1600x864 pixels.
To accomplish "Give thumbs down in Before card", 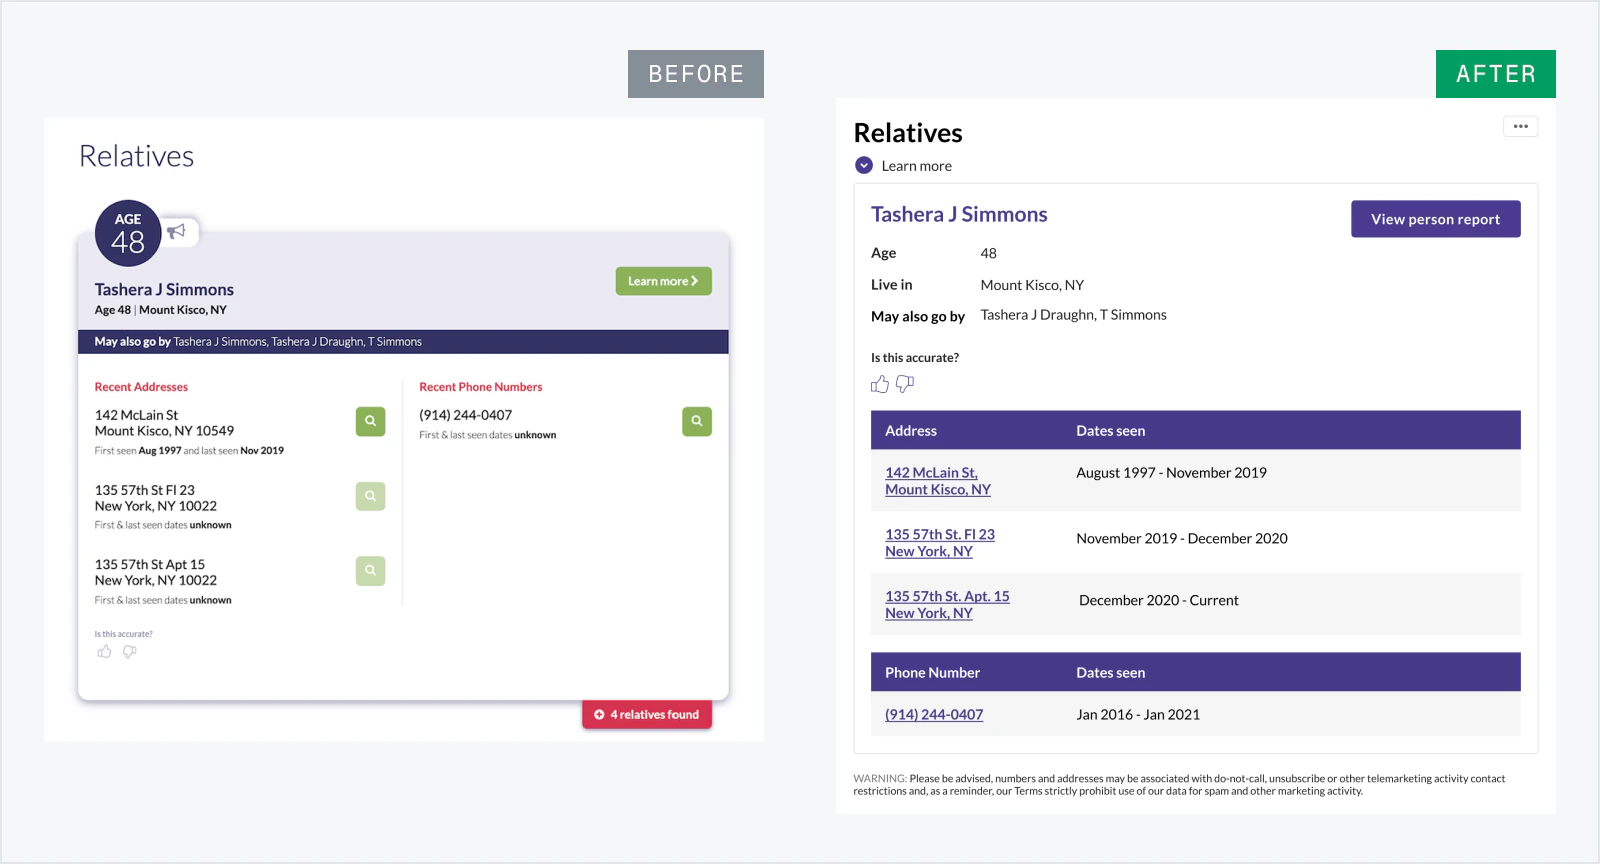I will (130, 652).
